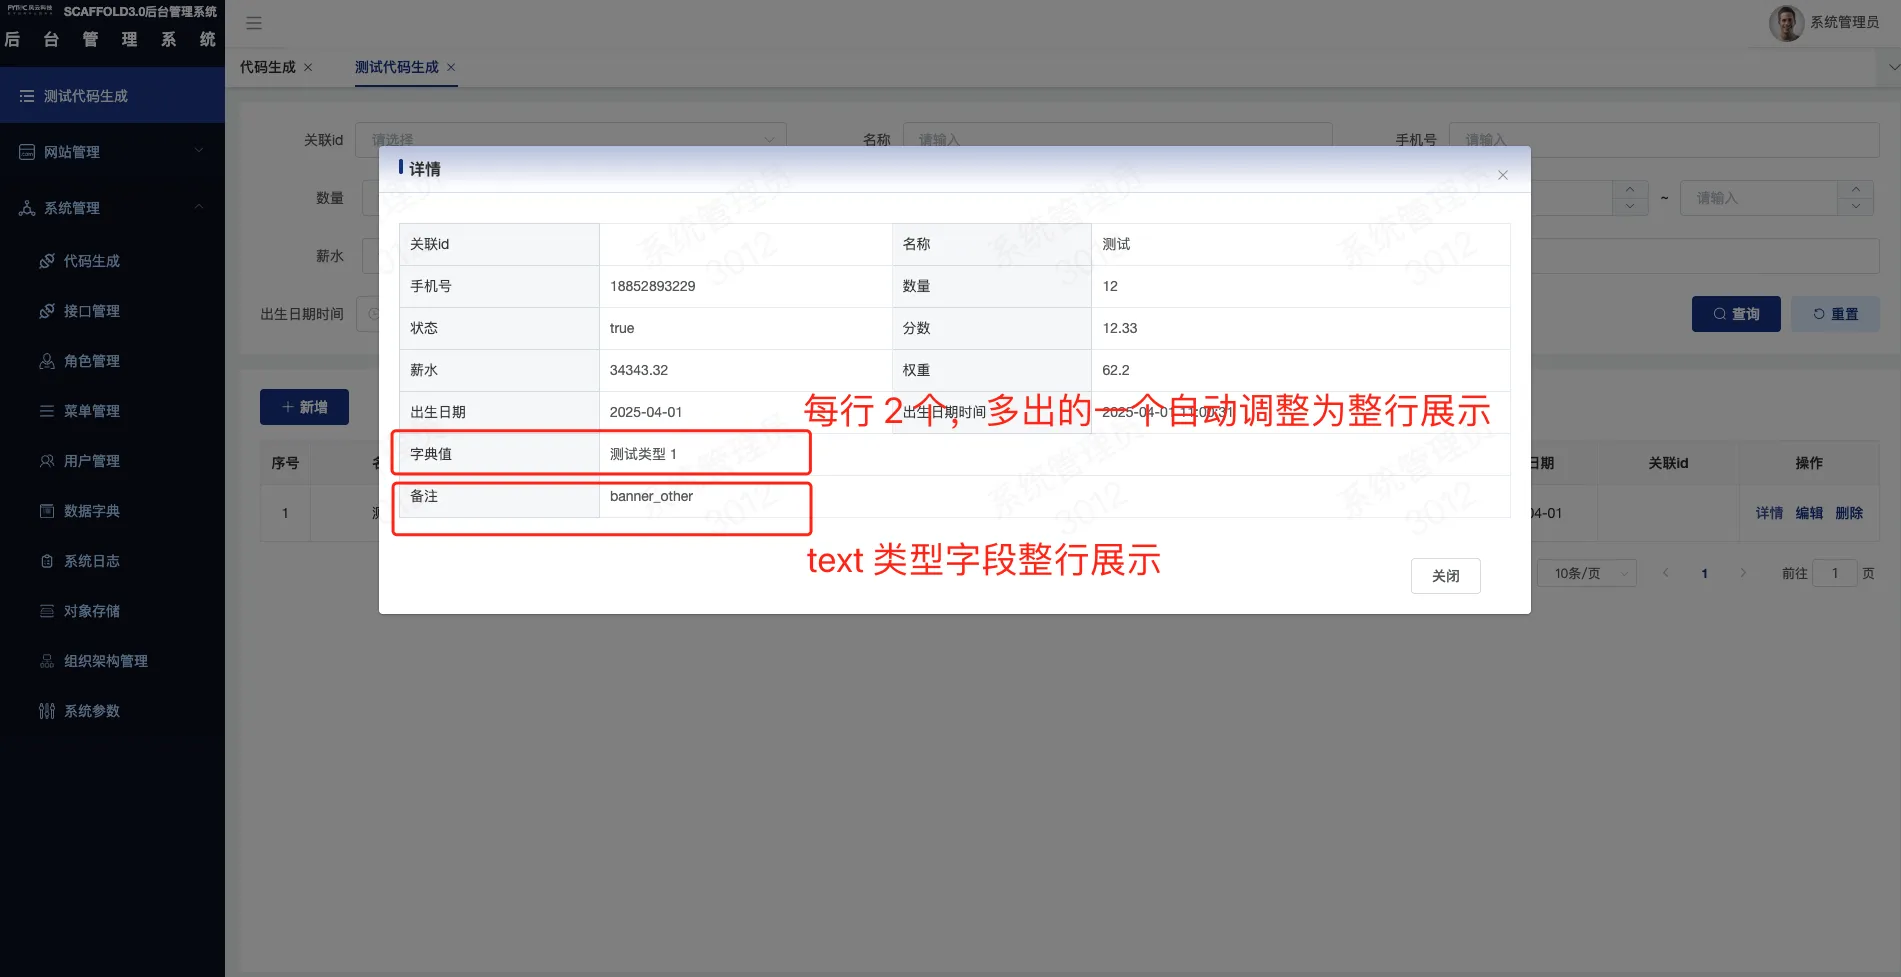Click the 重置 reset button
Image resolution: width=1901 pixels, height=977 pixels.
1835,314
